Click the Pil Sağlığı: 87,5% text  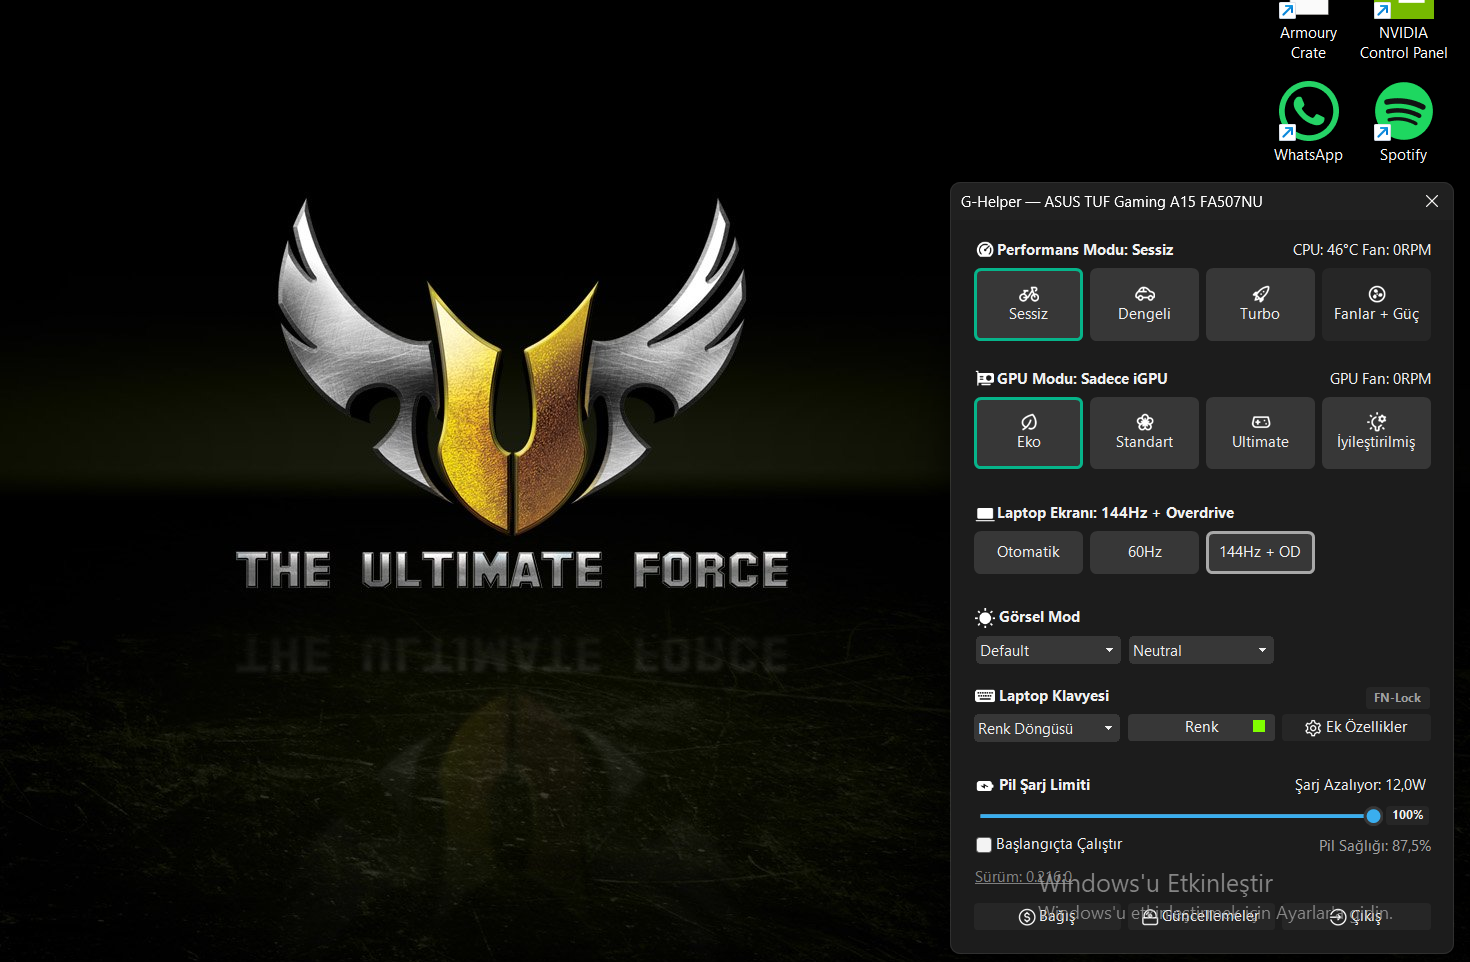(1375, 846)
